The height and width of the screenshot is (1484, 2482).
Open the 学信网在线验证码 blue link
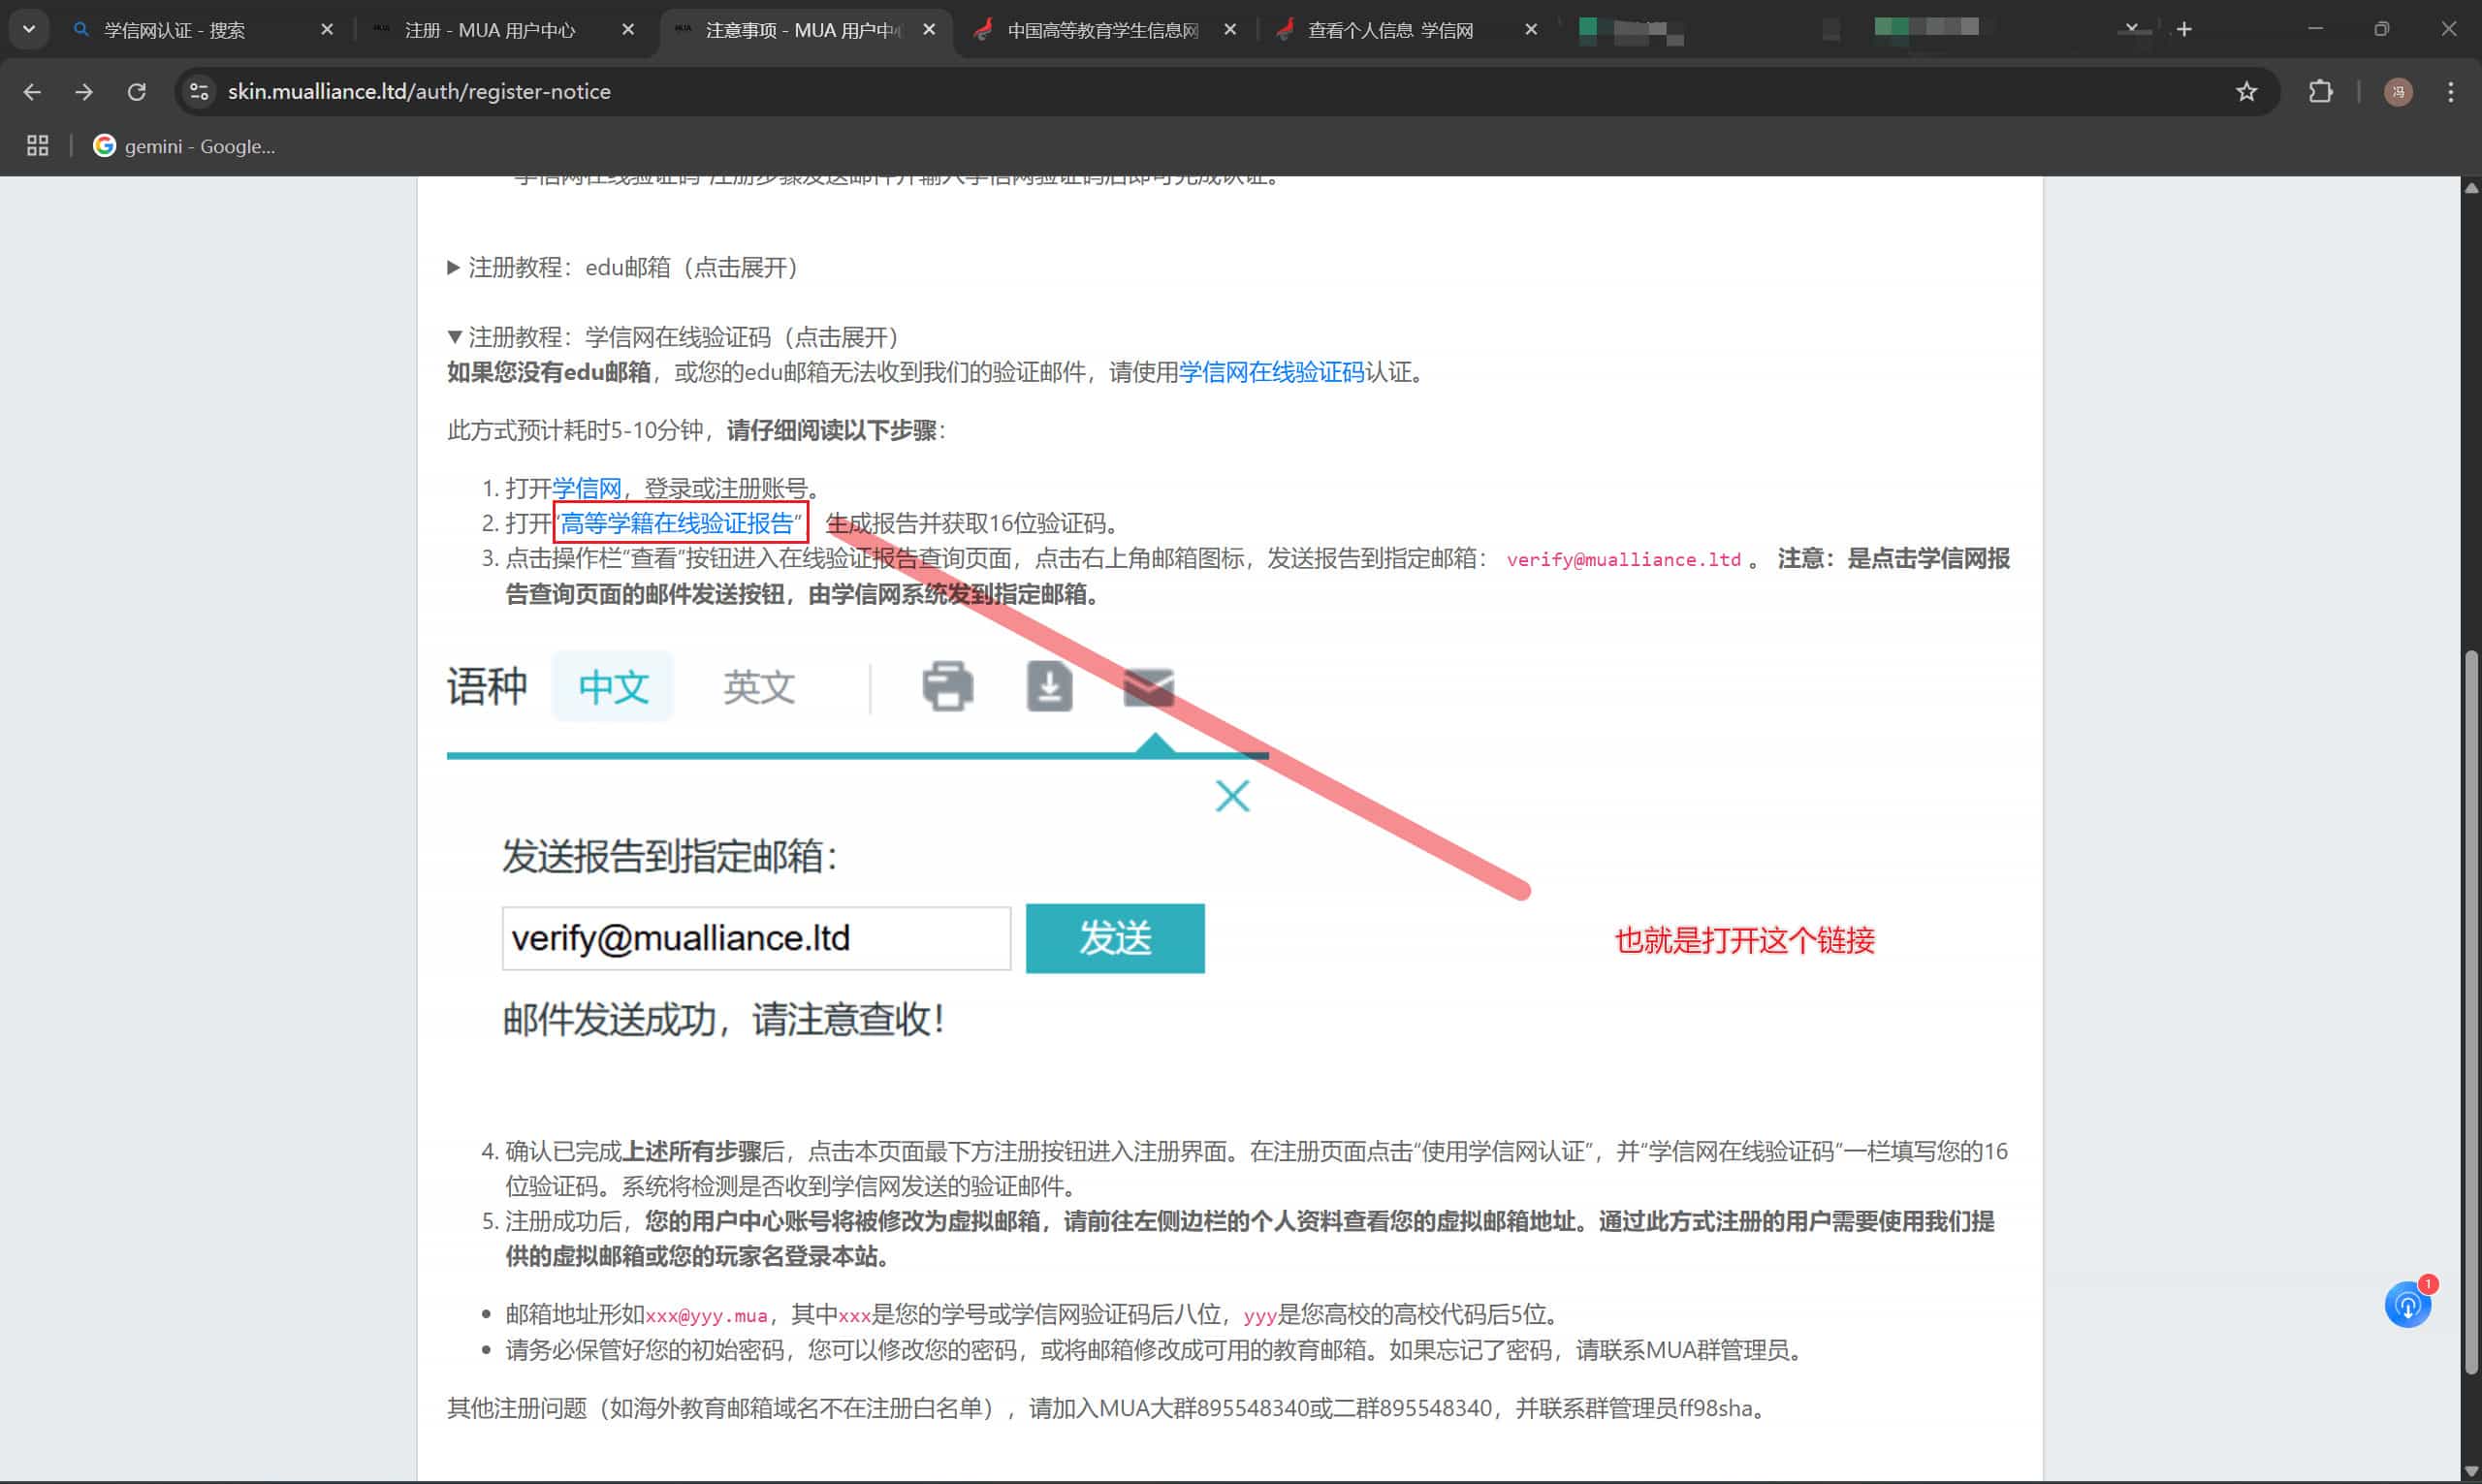coord(1271,372)
